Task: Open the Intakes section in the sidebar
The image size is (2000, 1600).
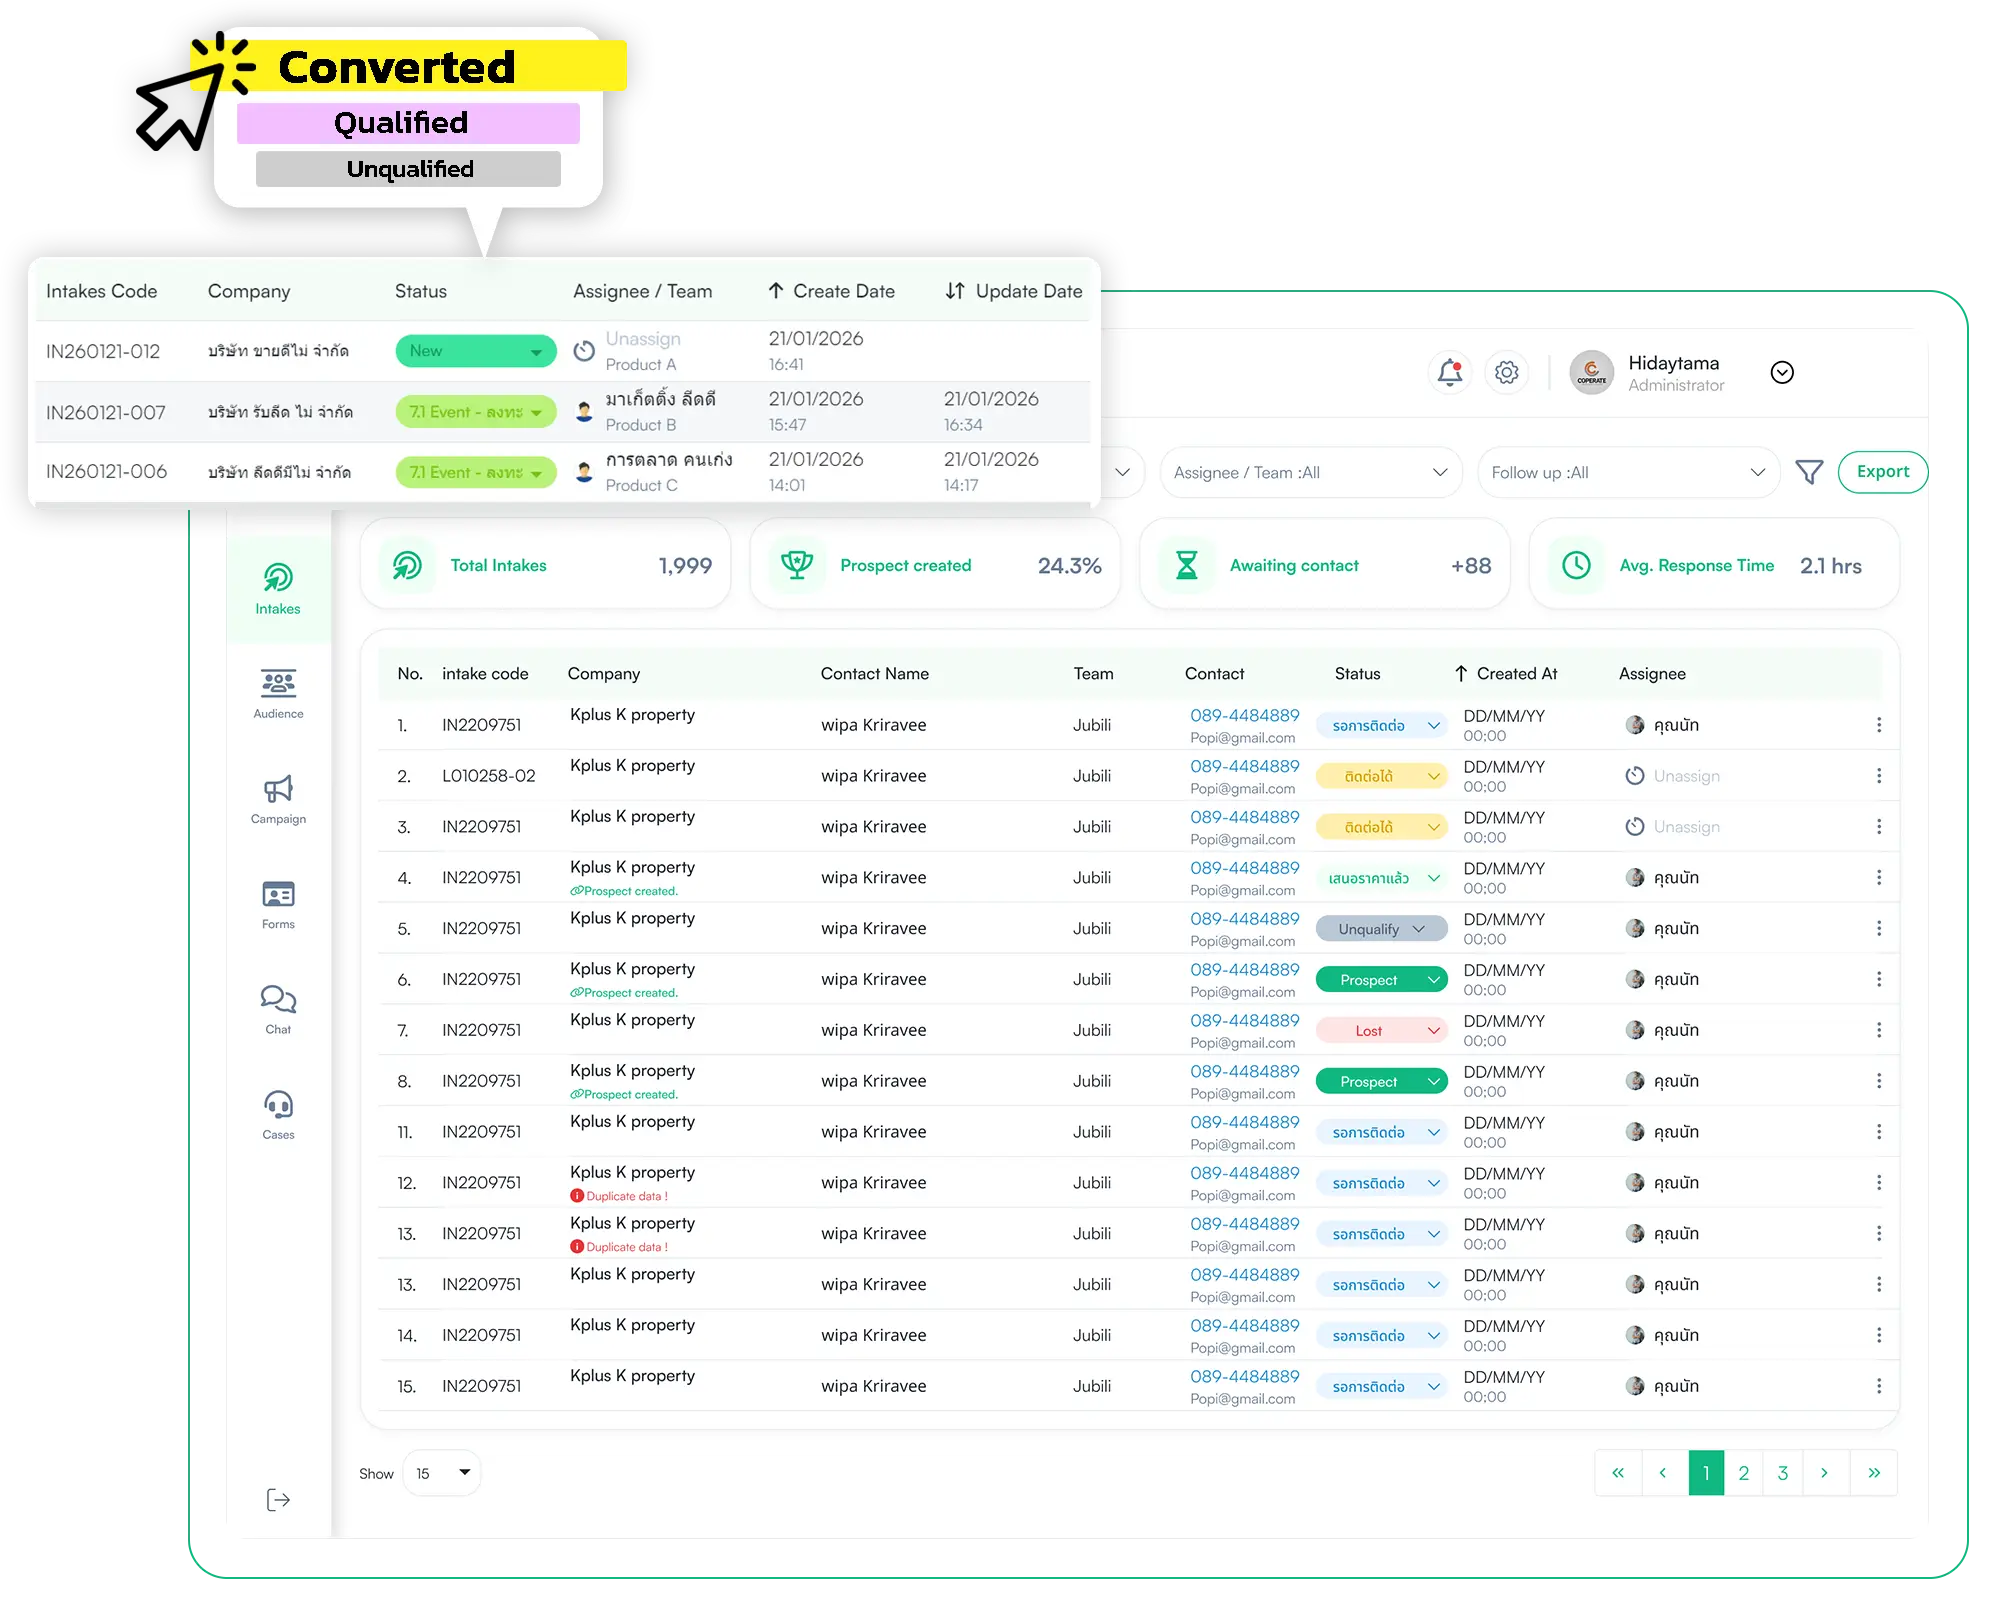Action: [x=278, y=589]
